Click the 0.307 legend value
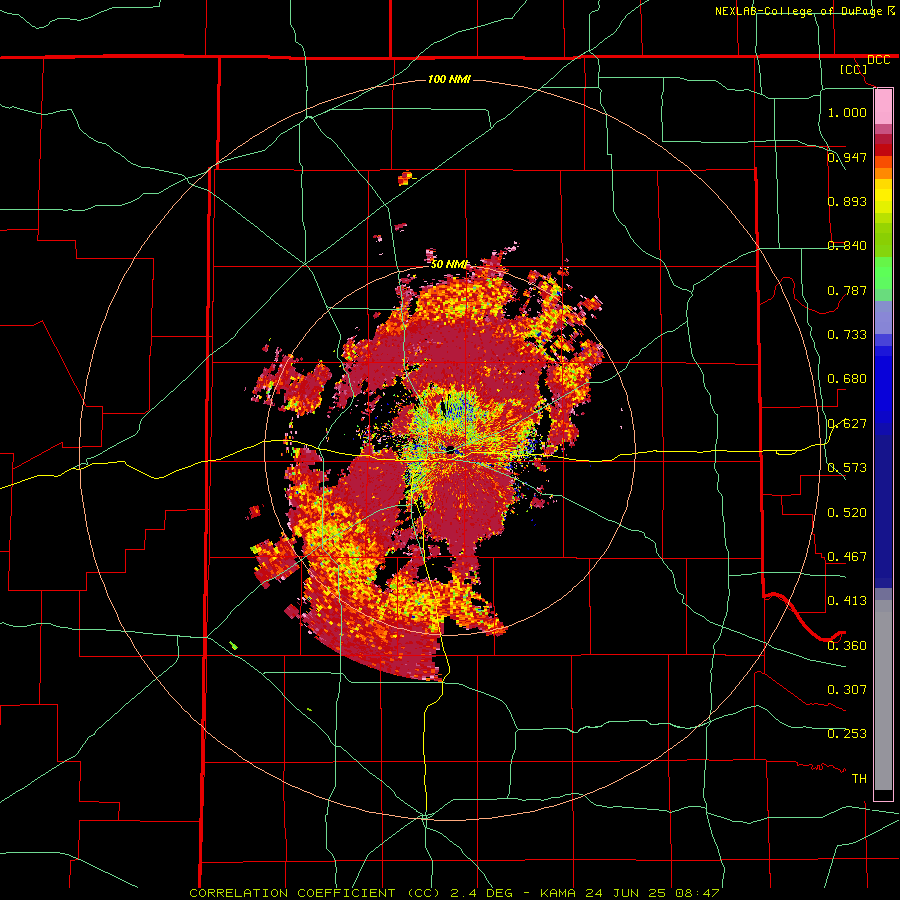900x900 pixels. pyautogui.click(x=847, y=690)
